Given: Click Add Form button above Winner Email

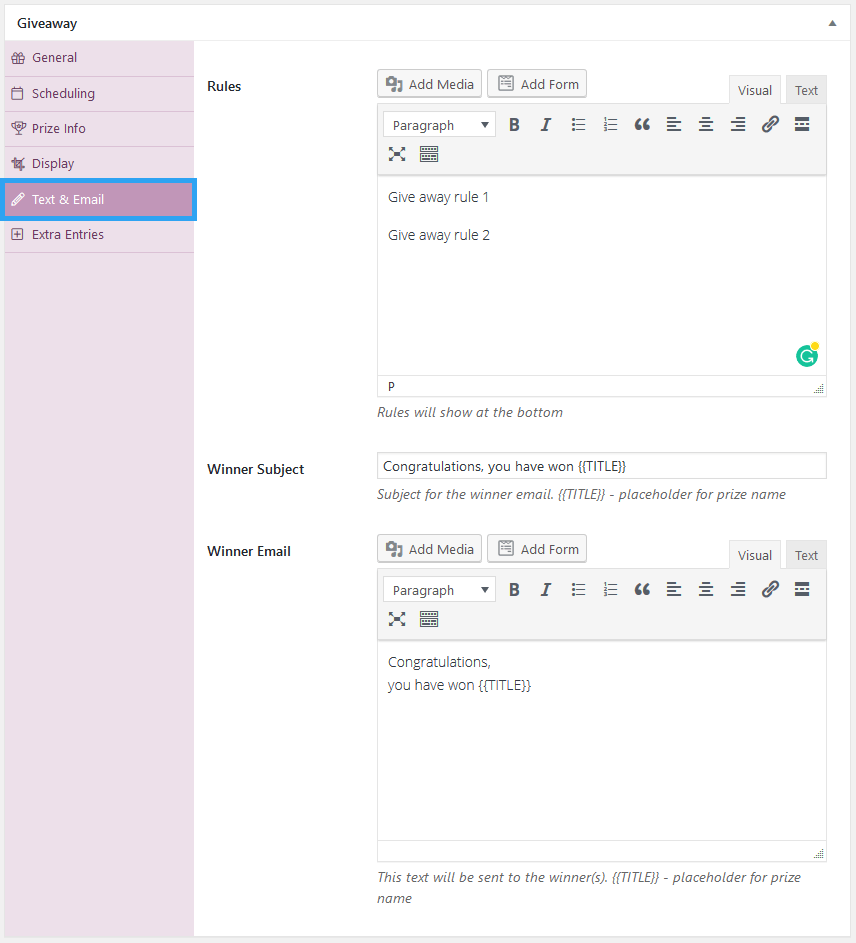Looking at the screenshot, I should (537, 549).
